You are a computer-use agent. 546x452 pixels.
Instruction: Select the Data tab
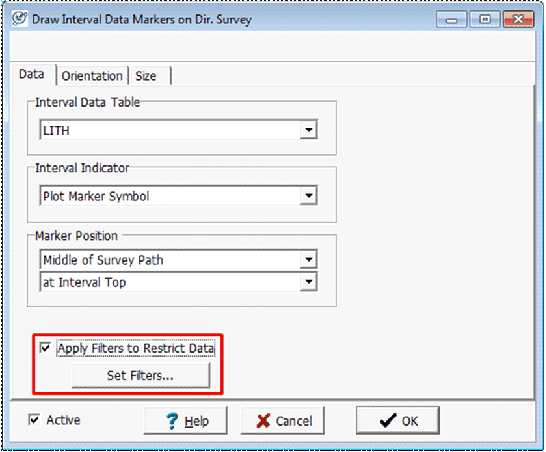[32, 74]
